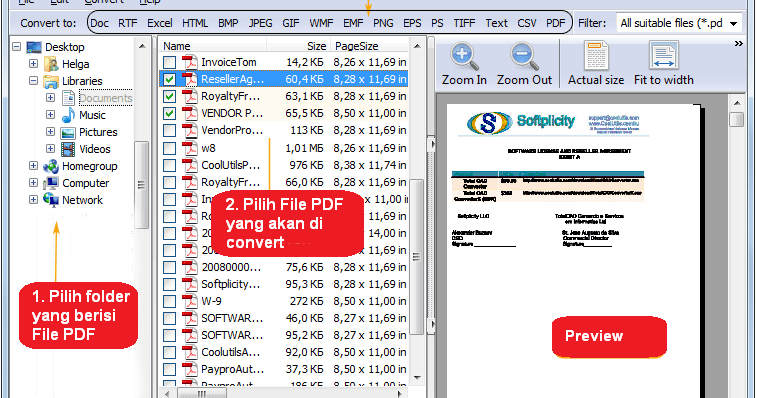757x398 pixels.
Task: Click PDF icon next to CoolutilsA…
Action: (190, 353)
